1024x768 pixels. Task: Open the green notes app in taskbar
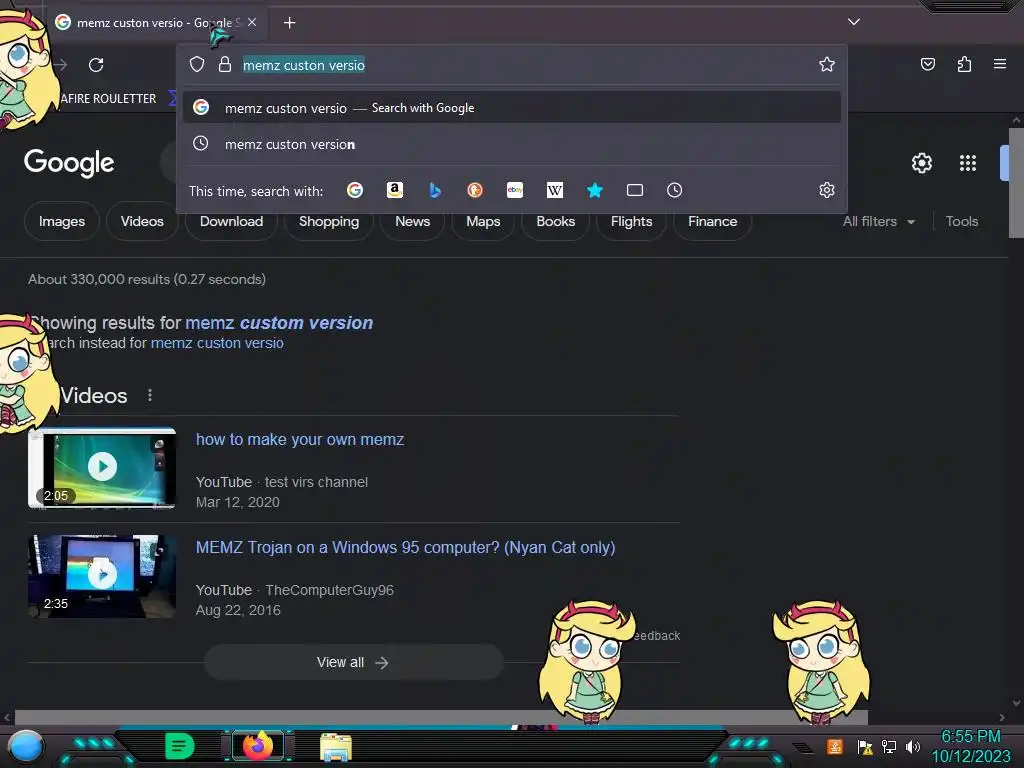point(179,746)
